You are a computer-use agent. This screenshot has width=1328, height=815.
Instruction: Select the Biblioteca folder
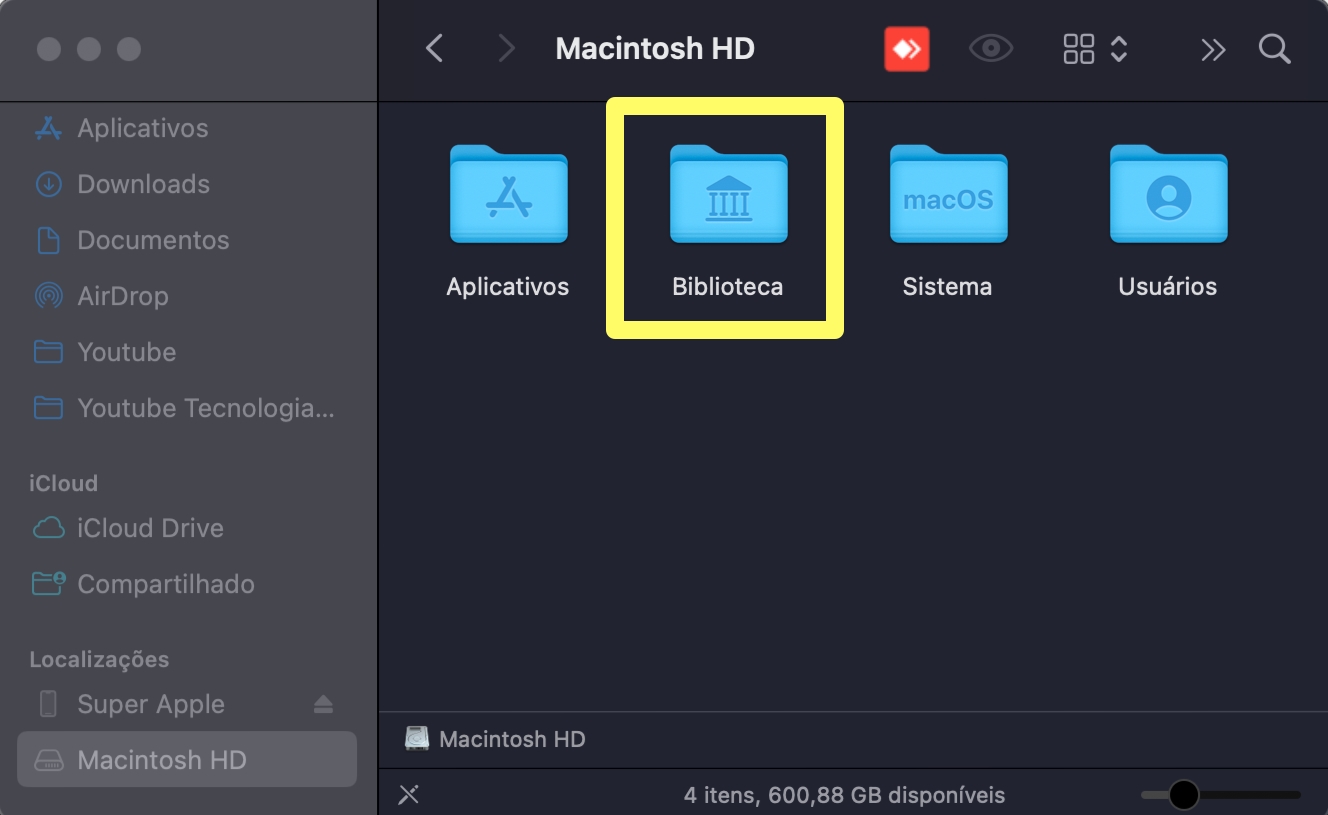click(x=728, y=196)
